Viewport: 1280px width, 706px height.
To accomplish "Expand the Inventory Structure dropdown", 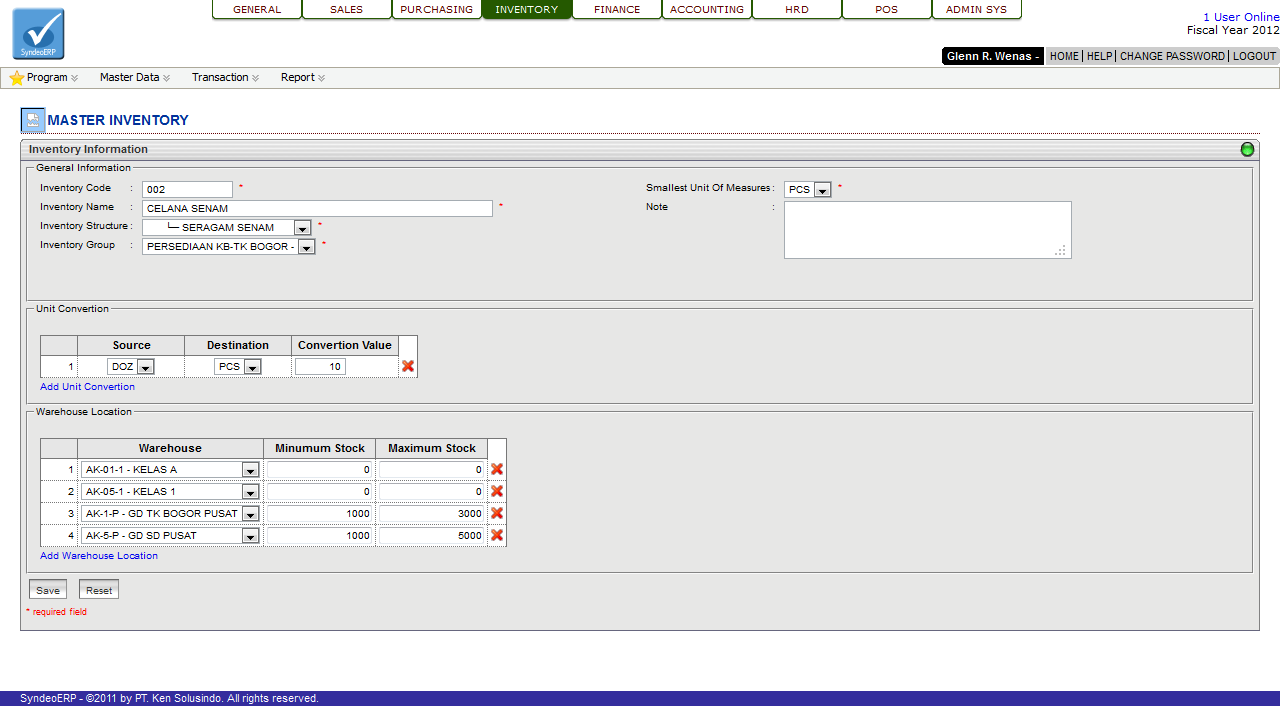I will point(302,228).
